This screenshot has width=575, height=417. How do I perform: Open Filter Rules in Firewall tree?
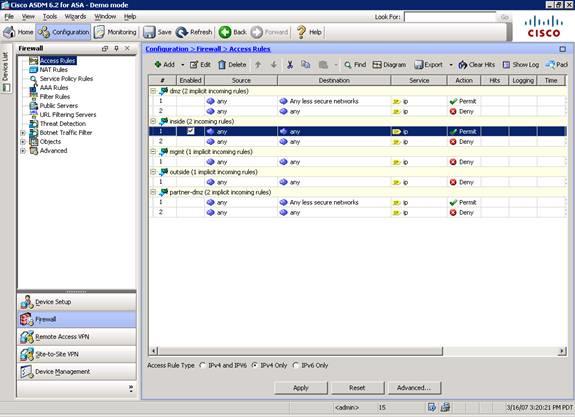click(x=55, y=96)
